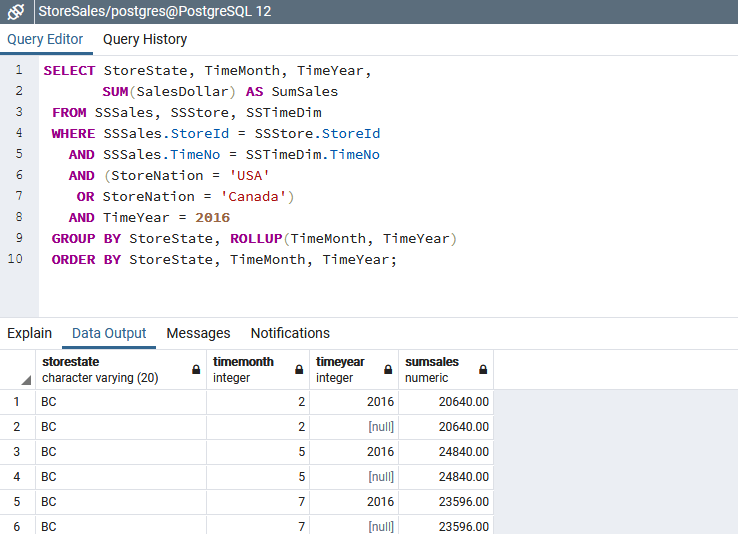
Task: Select row 4 by its row number
Action: click(17, 477)
